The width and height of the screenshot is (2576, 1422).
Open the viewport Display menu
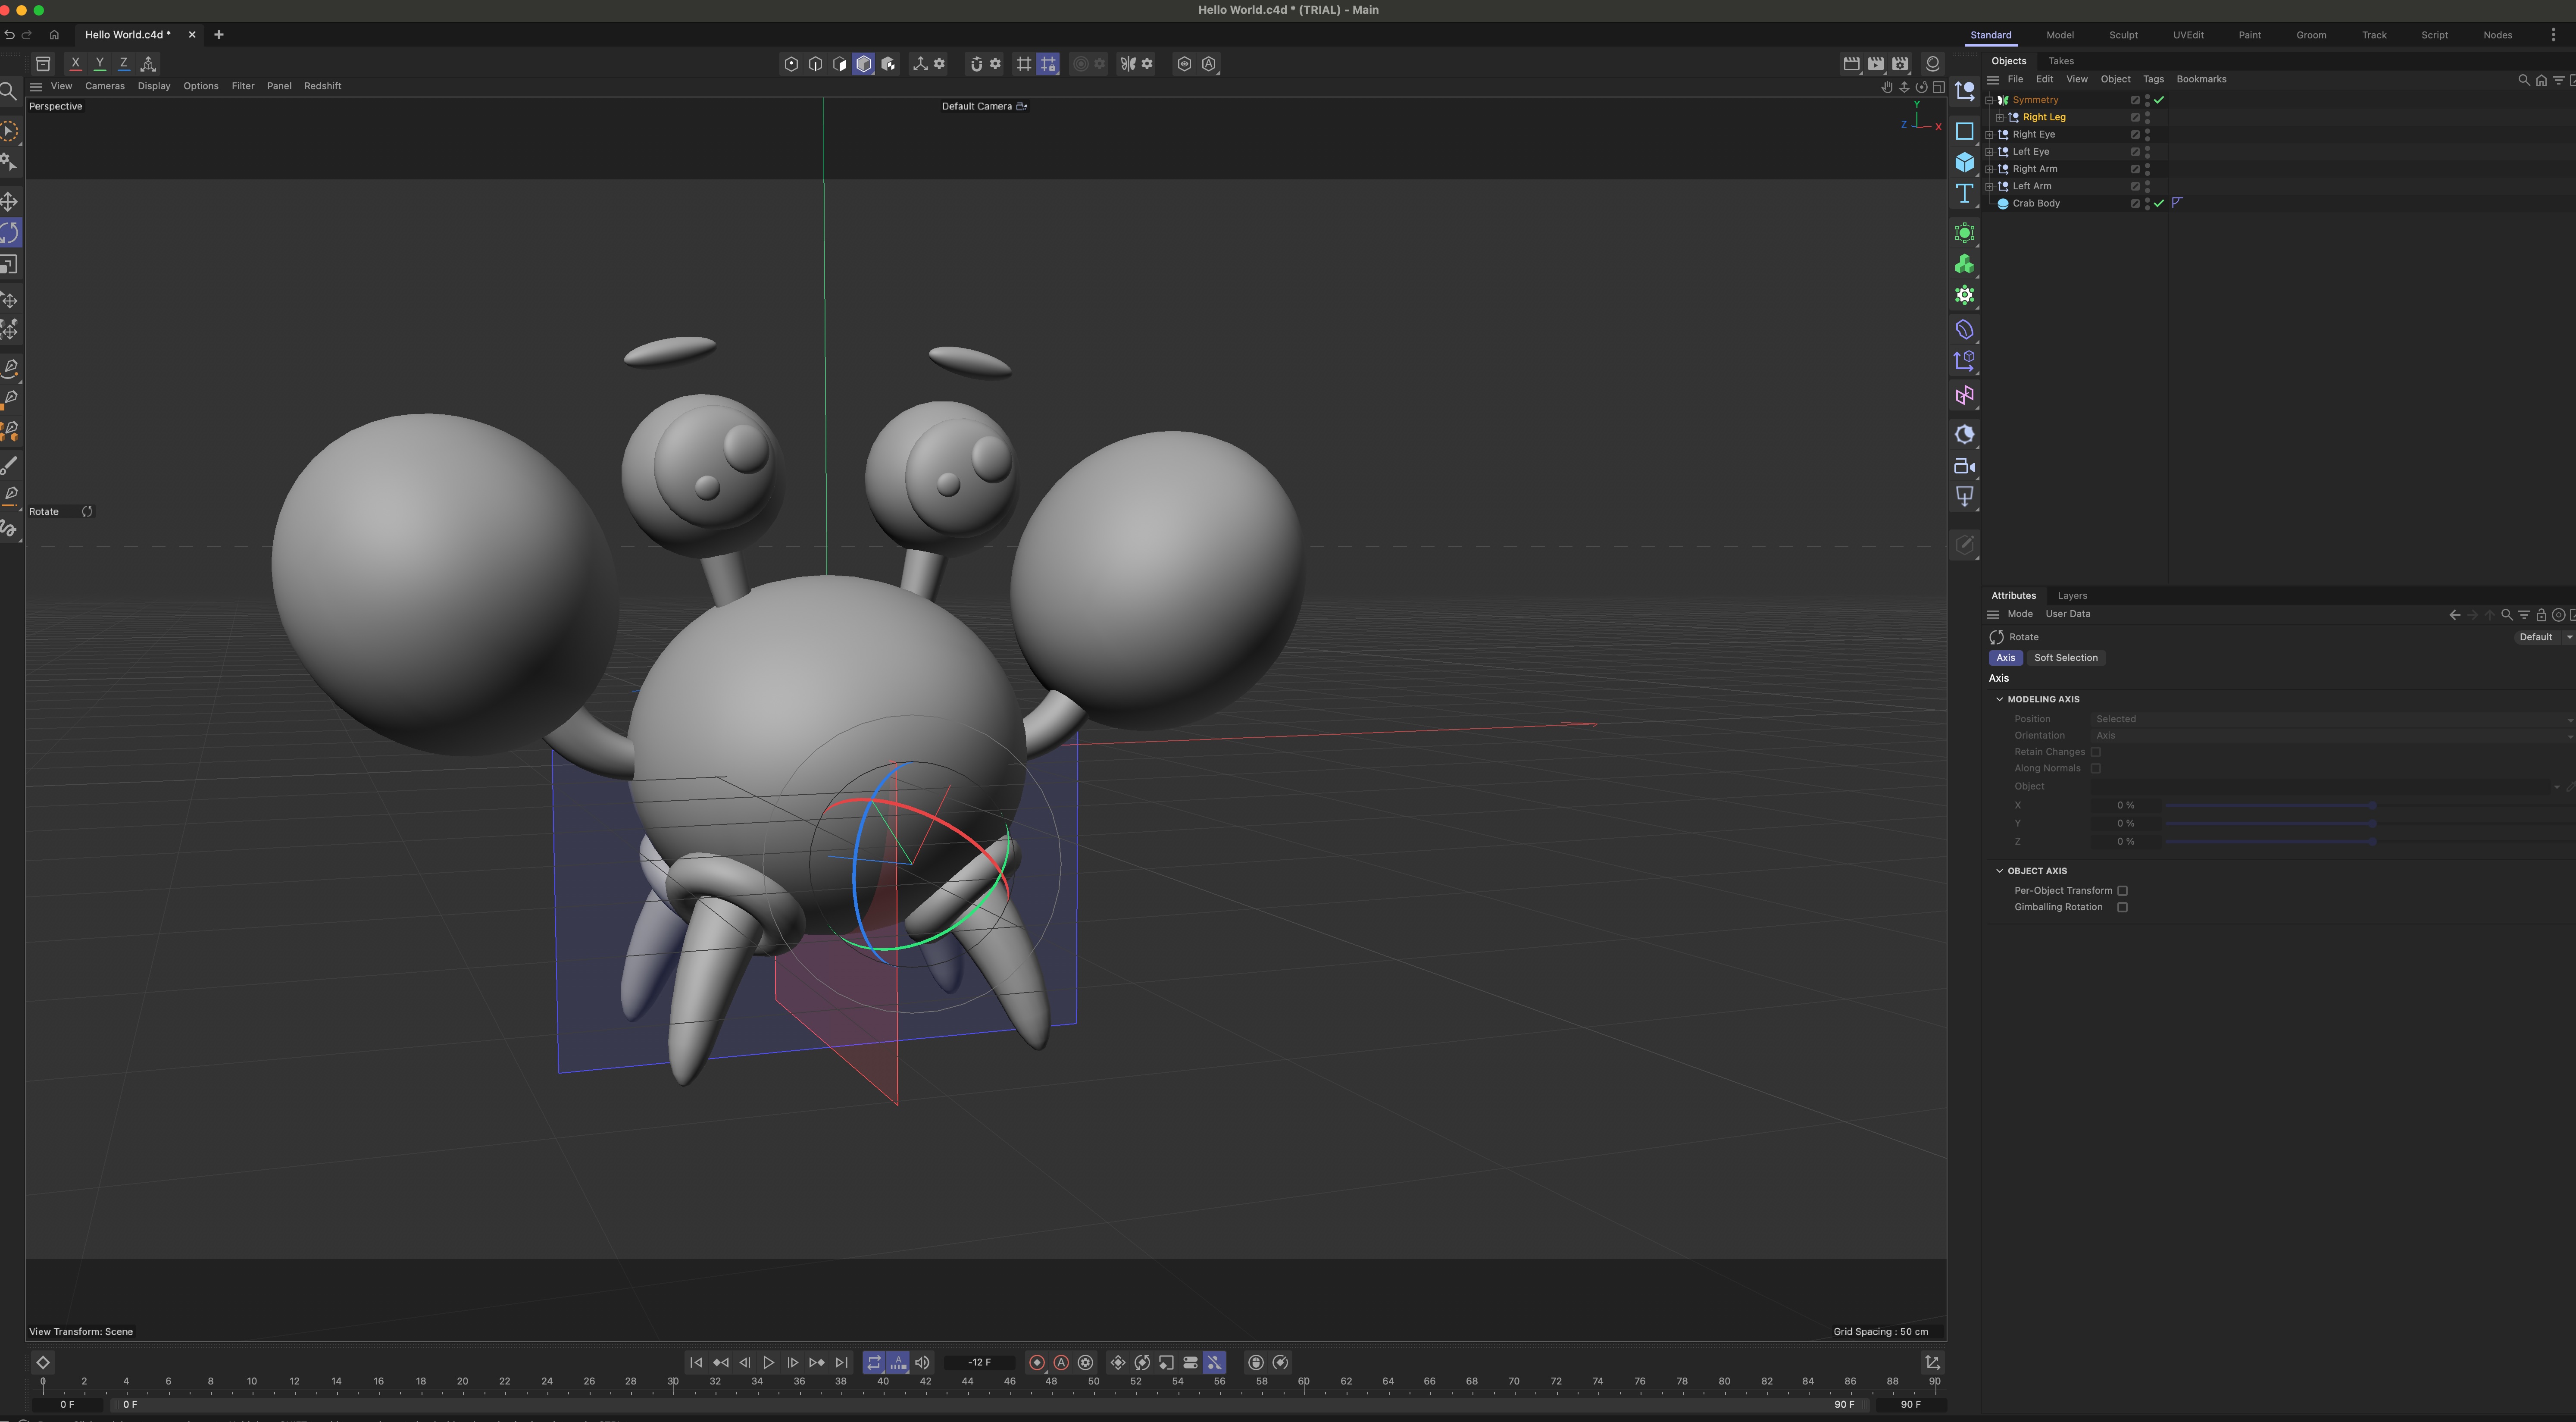[154, 86]
